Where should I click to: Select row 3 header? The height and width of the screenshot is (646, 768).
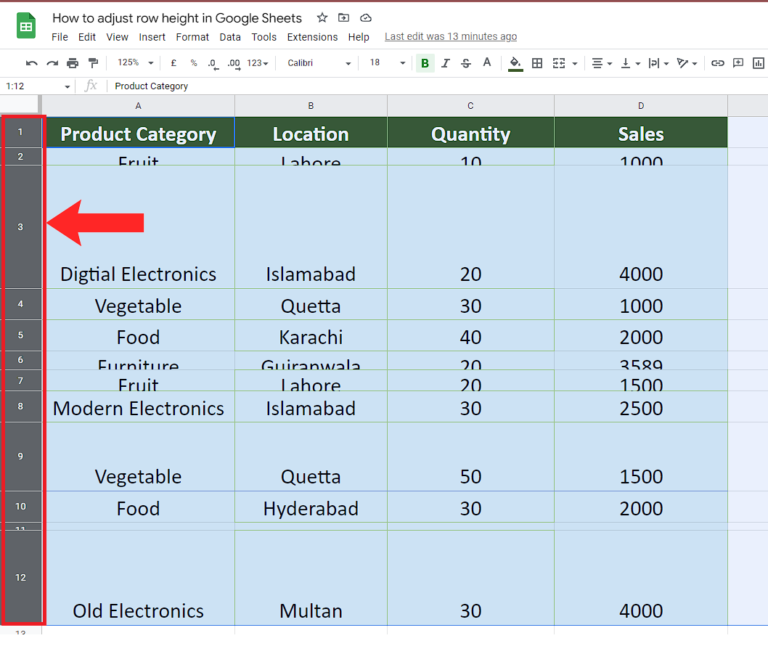tap(21, 227)
